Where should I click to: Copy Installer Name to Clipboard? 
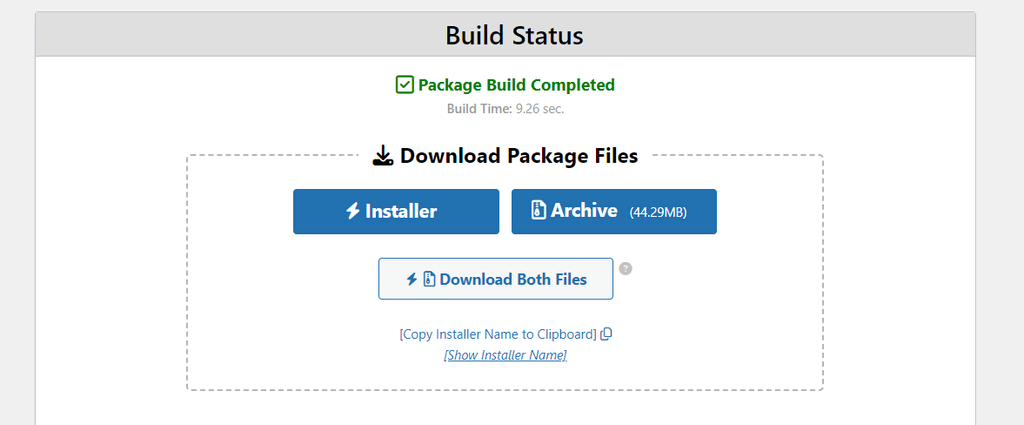point(498,334)
